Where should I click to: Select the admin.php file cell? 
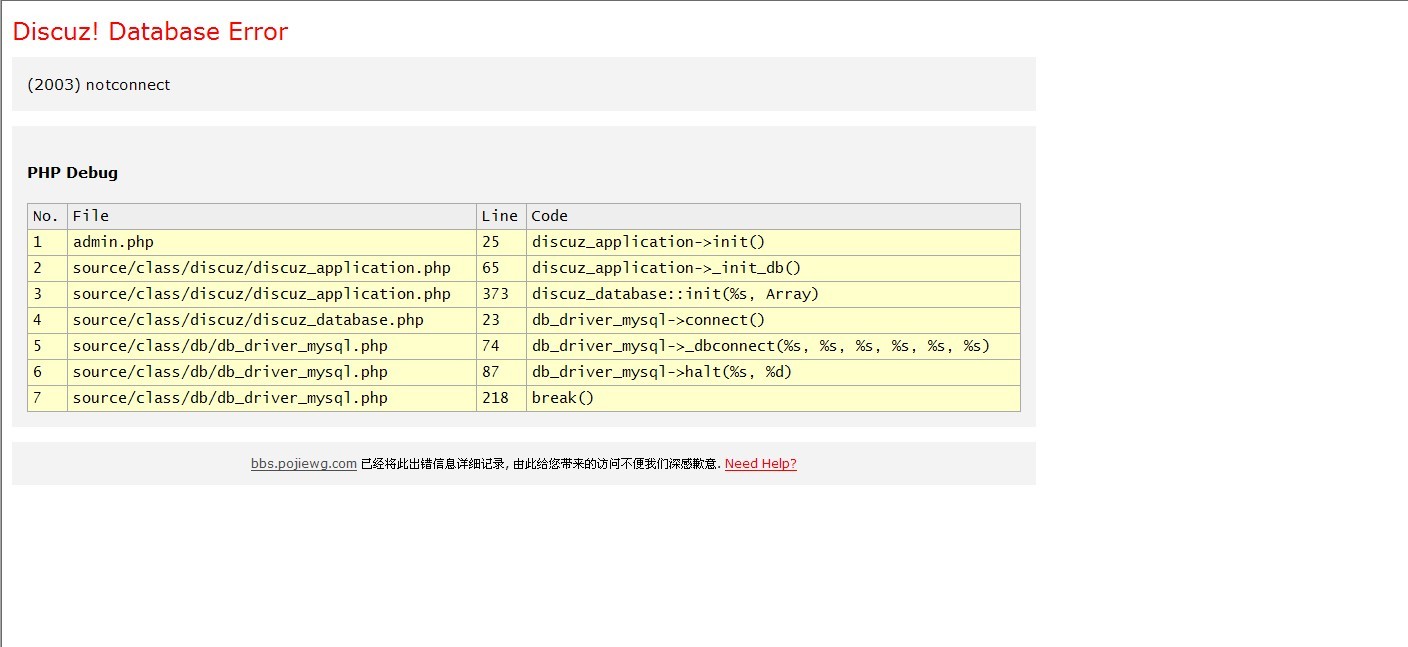pyautogui.click(x=113, y=242)
